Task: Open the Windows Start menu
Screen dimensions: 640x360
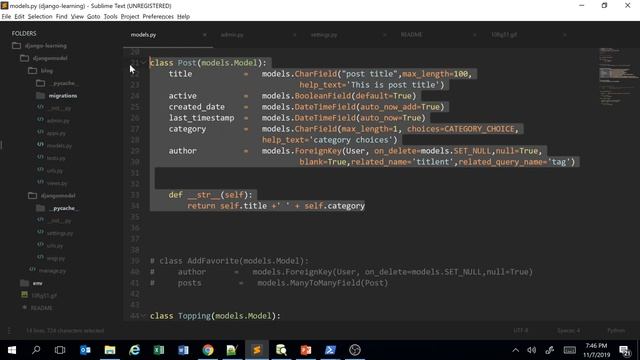Action: click(x=12, y=350)
